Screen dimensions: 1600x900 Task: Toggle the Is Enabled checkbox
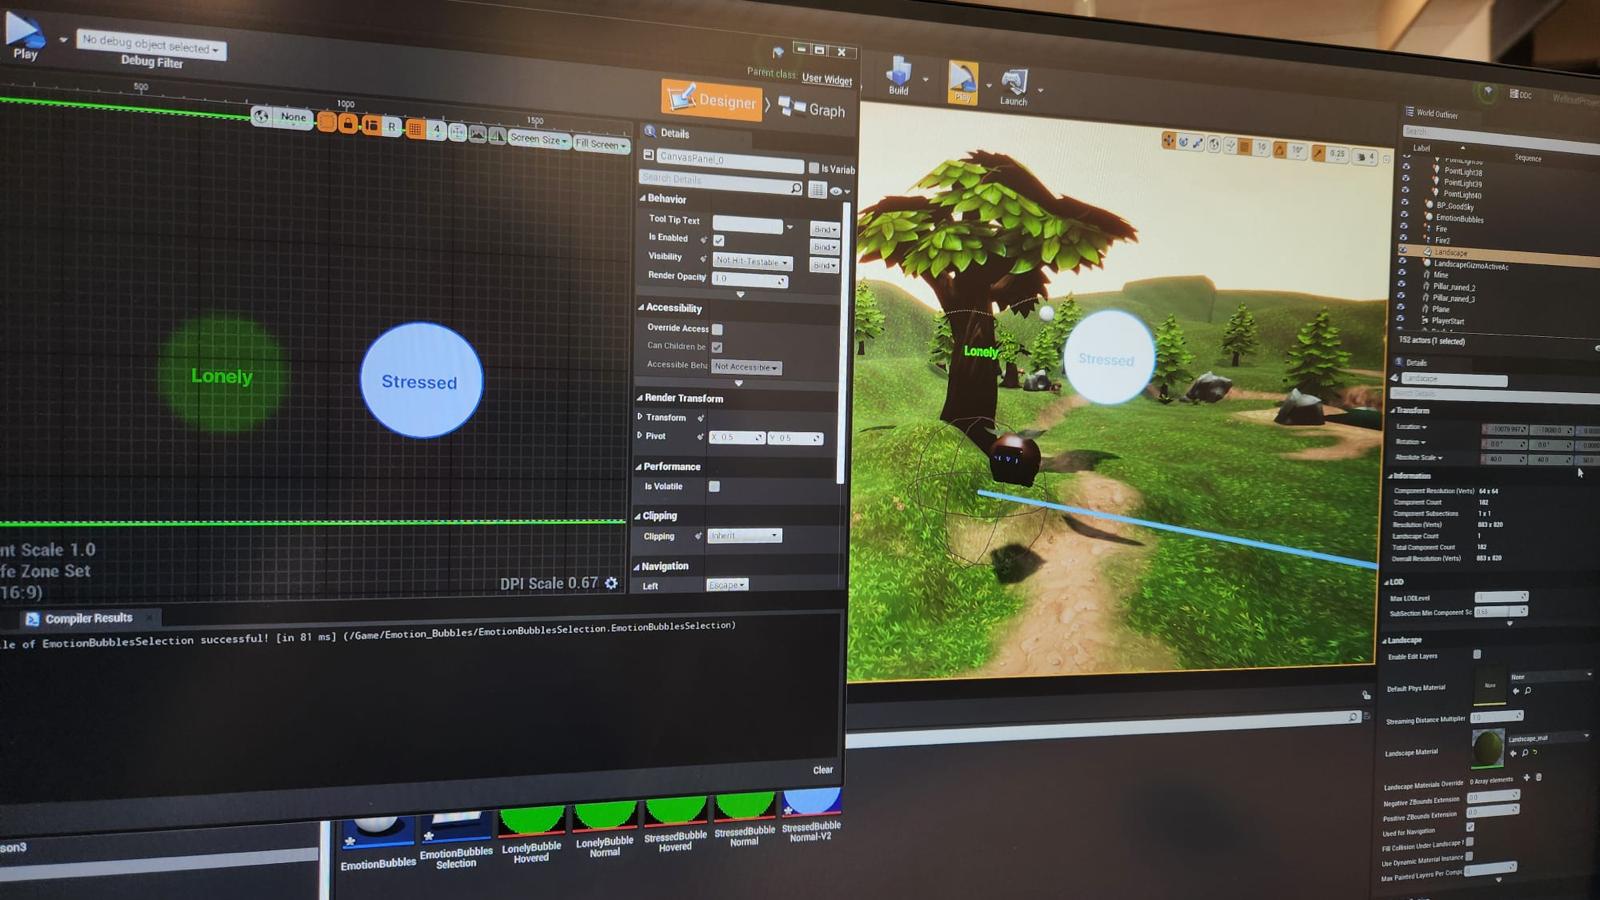click(x=718, y=240)
